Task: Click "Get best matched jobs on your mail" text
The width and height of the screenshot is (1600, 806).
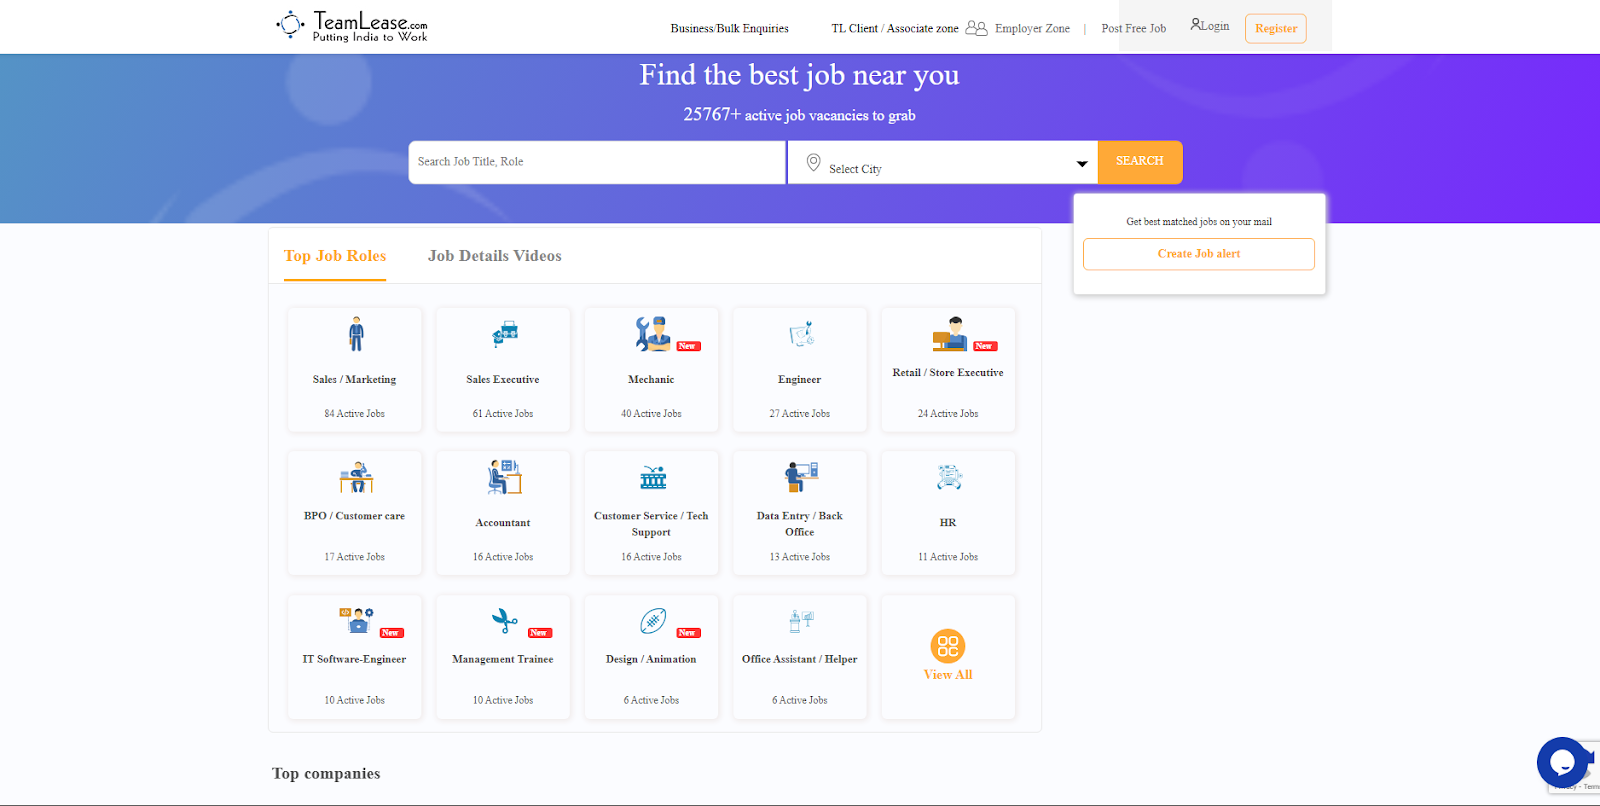Action: (1199, 222)
